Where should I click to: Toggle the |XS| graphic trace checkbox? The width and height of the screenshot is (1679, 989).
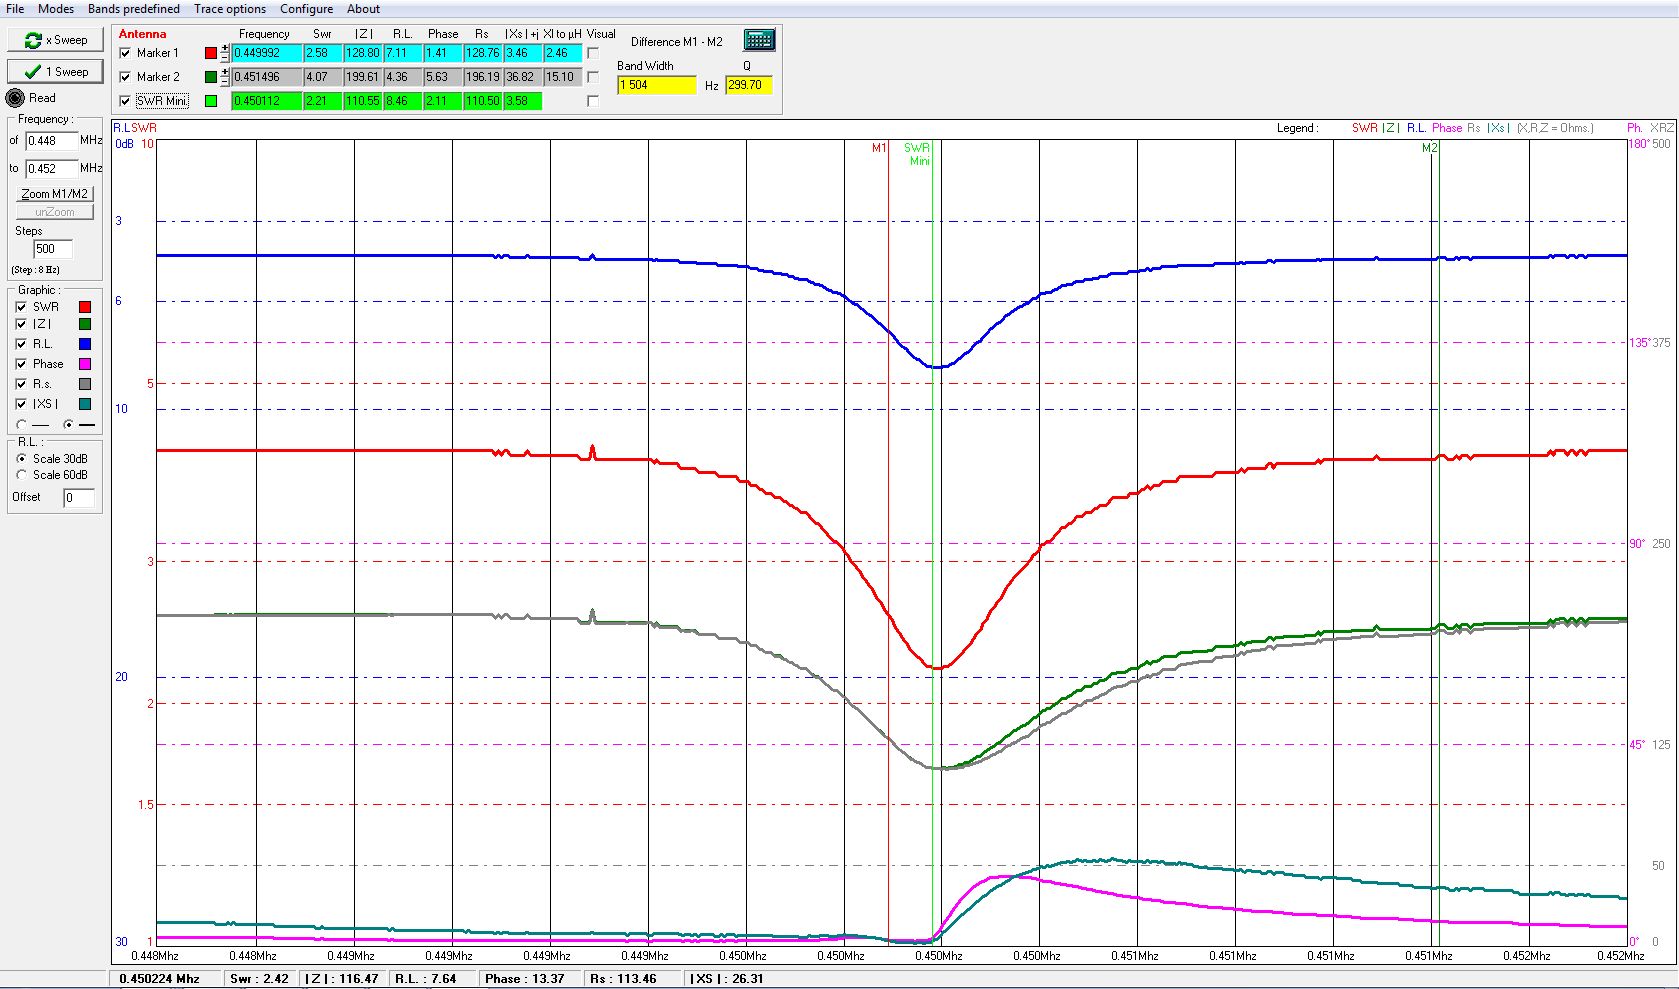point(21,404)
